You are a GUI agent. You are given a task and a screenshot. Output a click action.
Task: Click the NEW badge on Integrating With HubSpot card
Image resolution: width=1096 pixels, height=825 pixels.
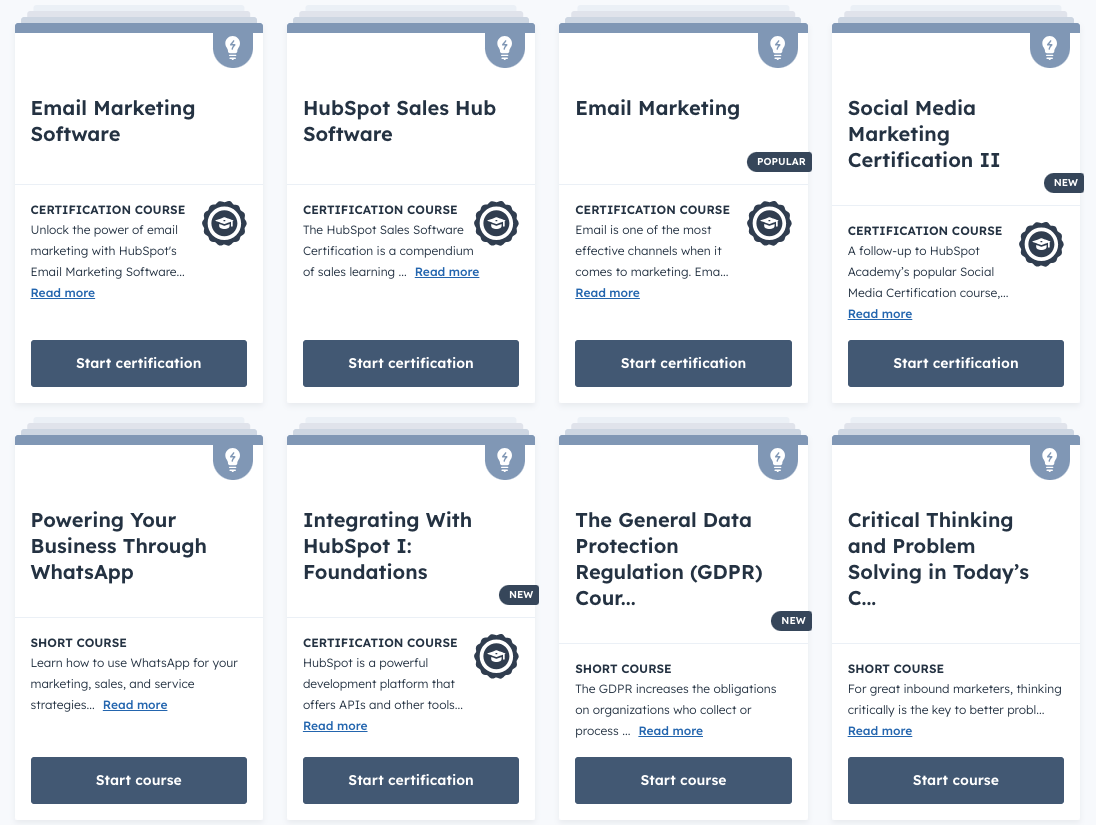(x=519, y=595)
